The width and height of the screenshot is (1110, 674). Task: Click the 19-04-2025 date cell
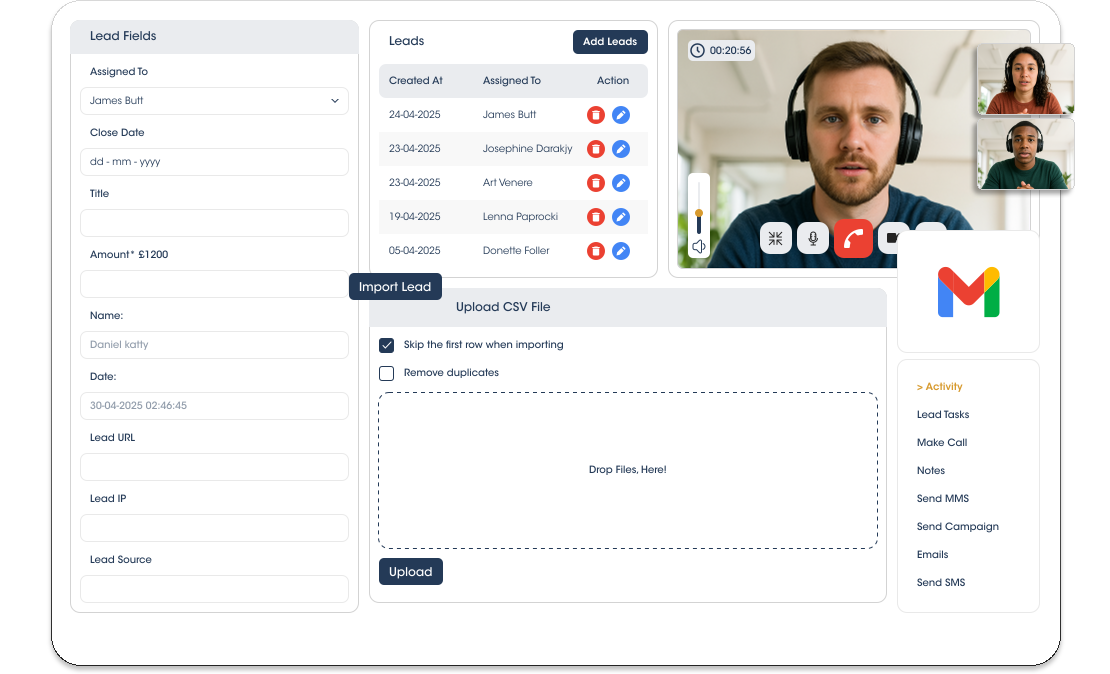[415, 217]
